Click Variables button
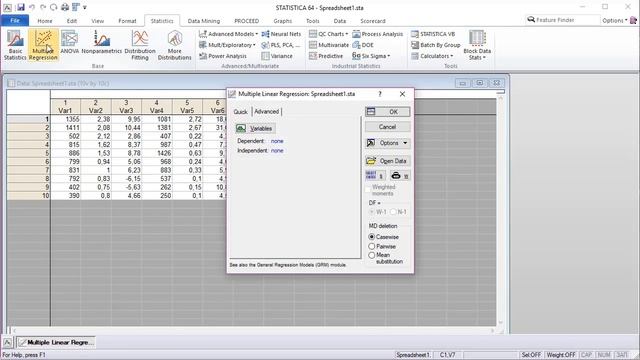640x360 pixels. tap(256, 129)
